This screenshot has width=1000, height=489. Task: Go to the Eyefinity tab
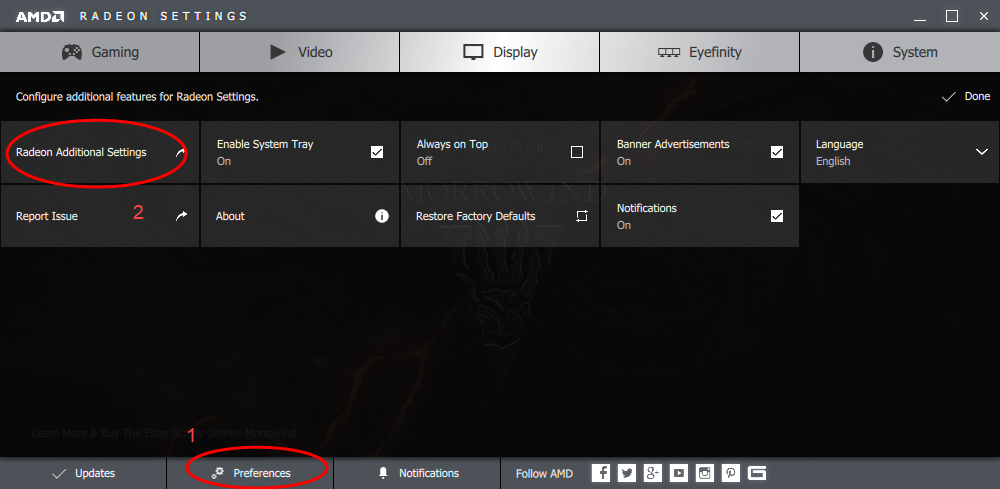tap(699, 52)
